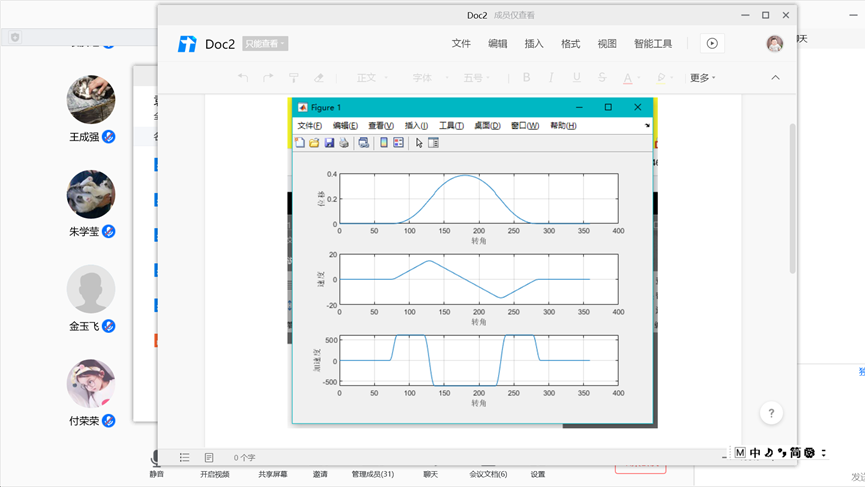Click the clear formatting eraser icon

[x=319, y=78]
